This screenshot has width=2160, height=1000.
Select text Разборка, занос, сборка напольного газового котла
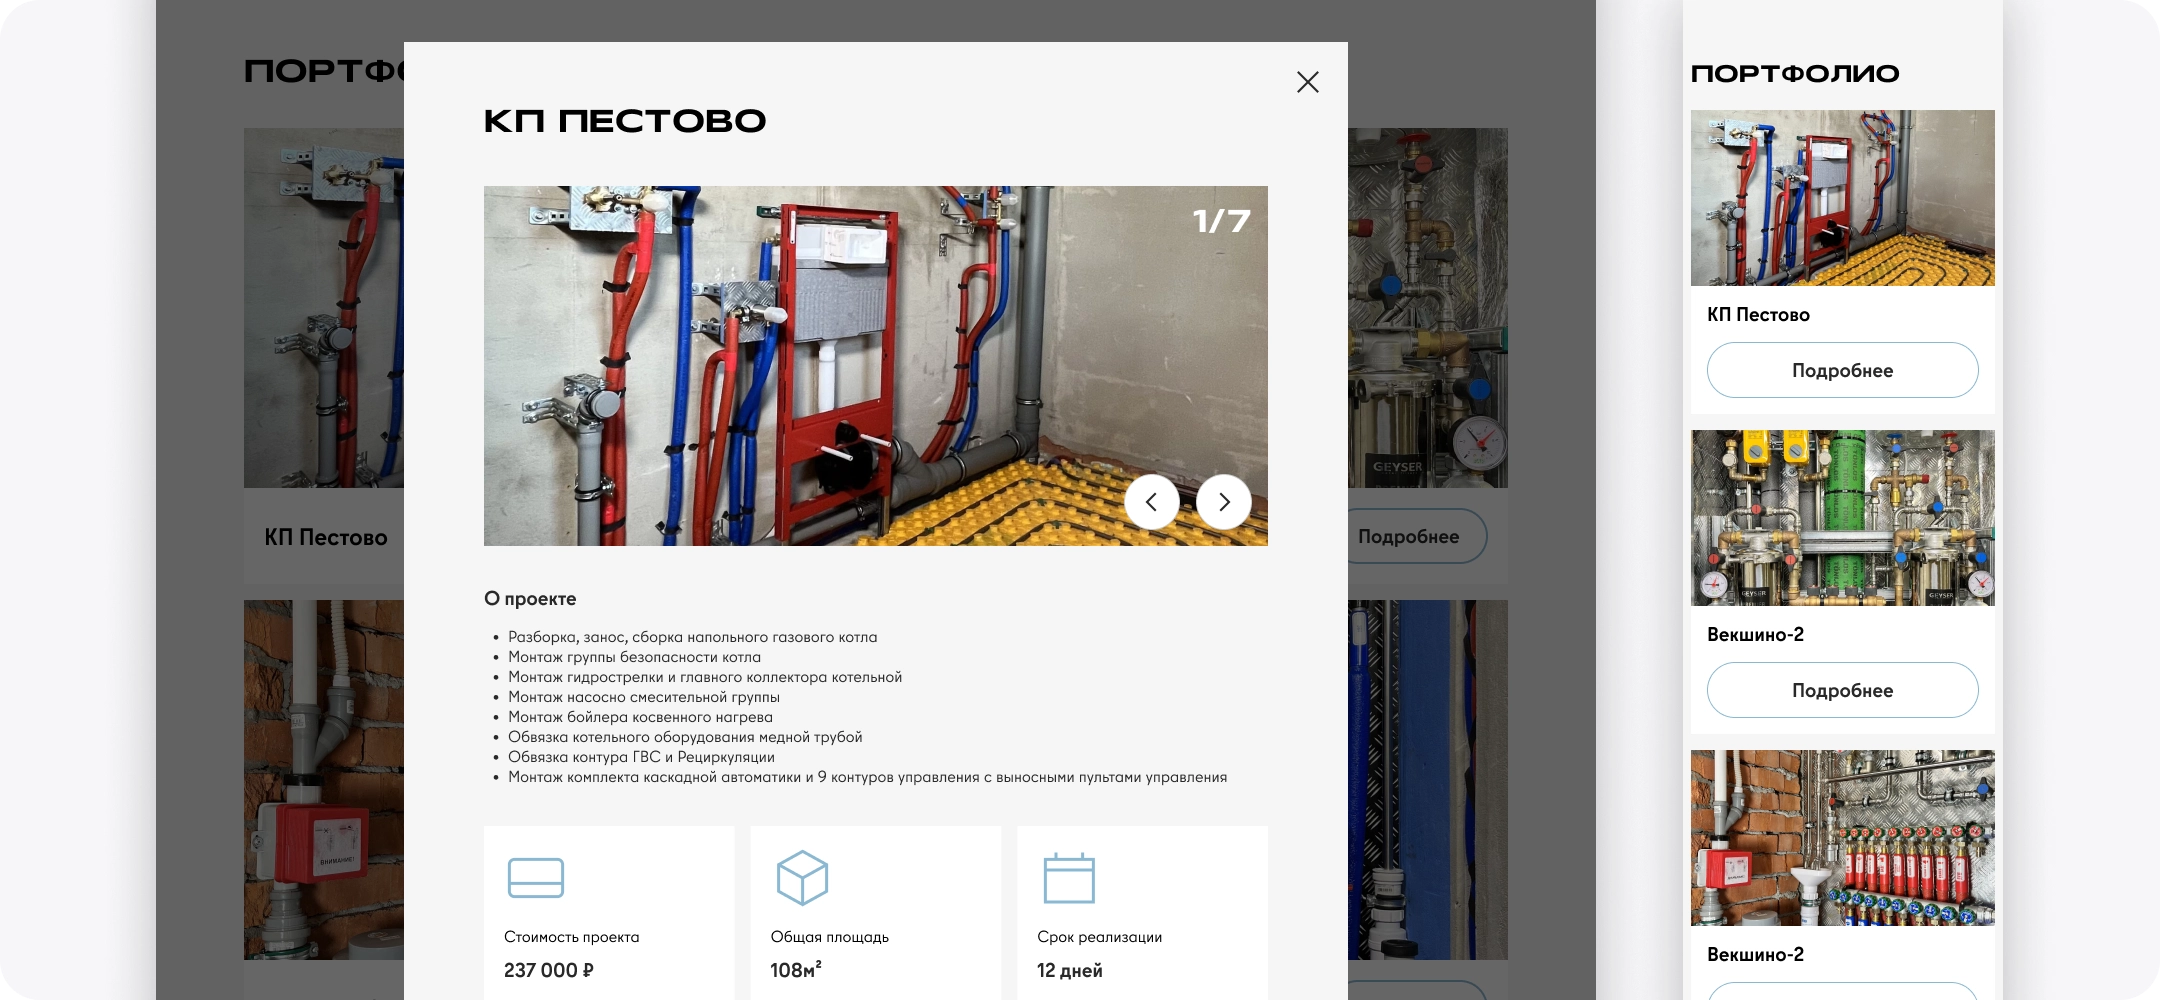(692, 637)
